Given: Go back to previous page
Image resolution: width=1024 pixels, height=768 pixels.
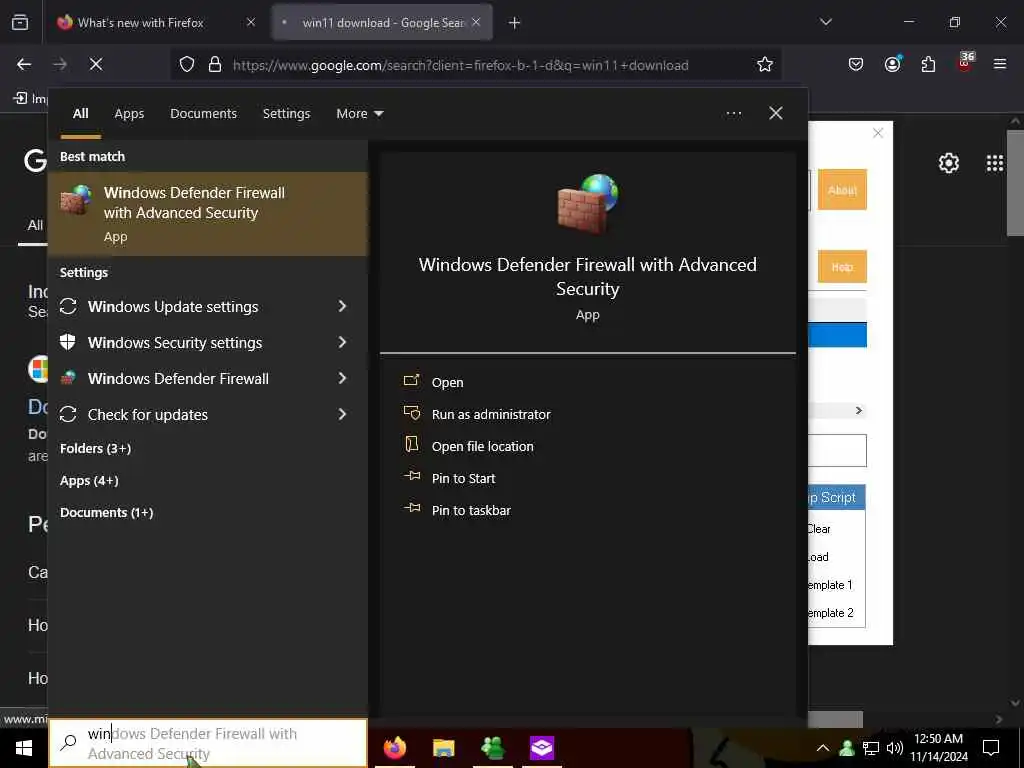Looking at the screenshot, I should pyautogui.click(x=24, y=65).
